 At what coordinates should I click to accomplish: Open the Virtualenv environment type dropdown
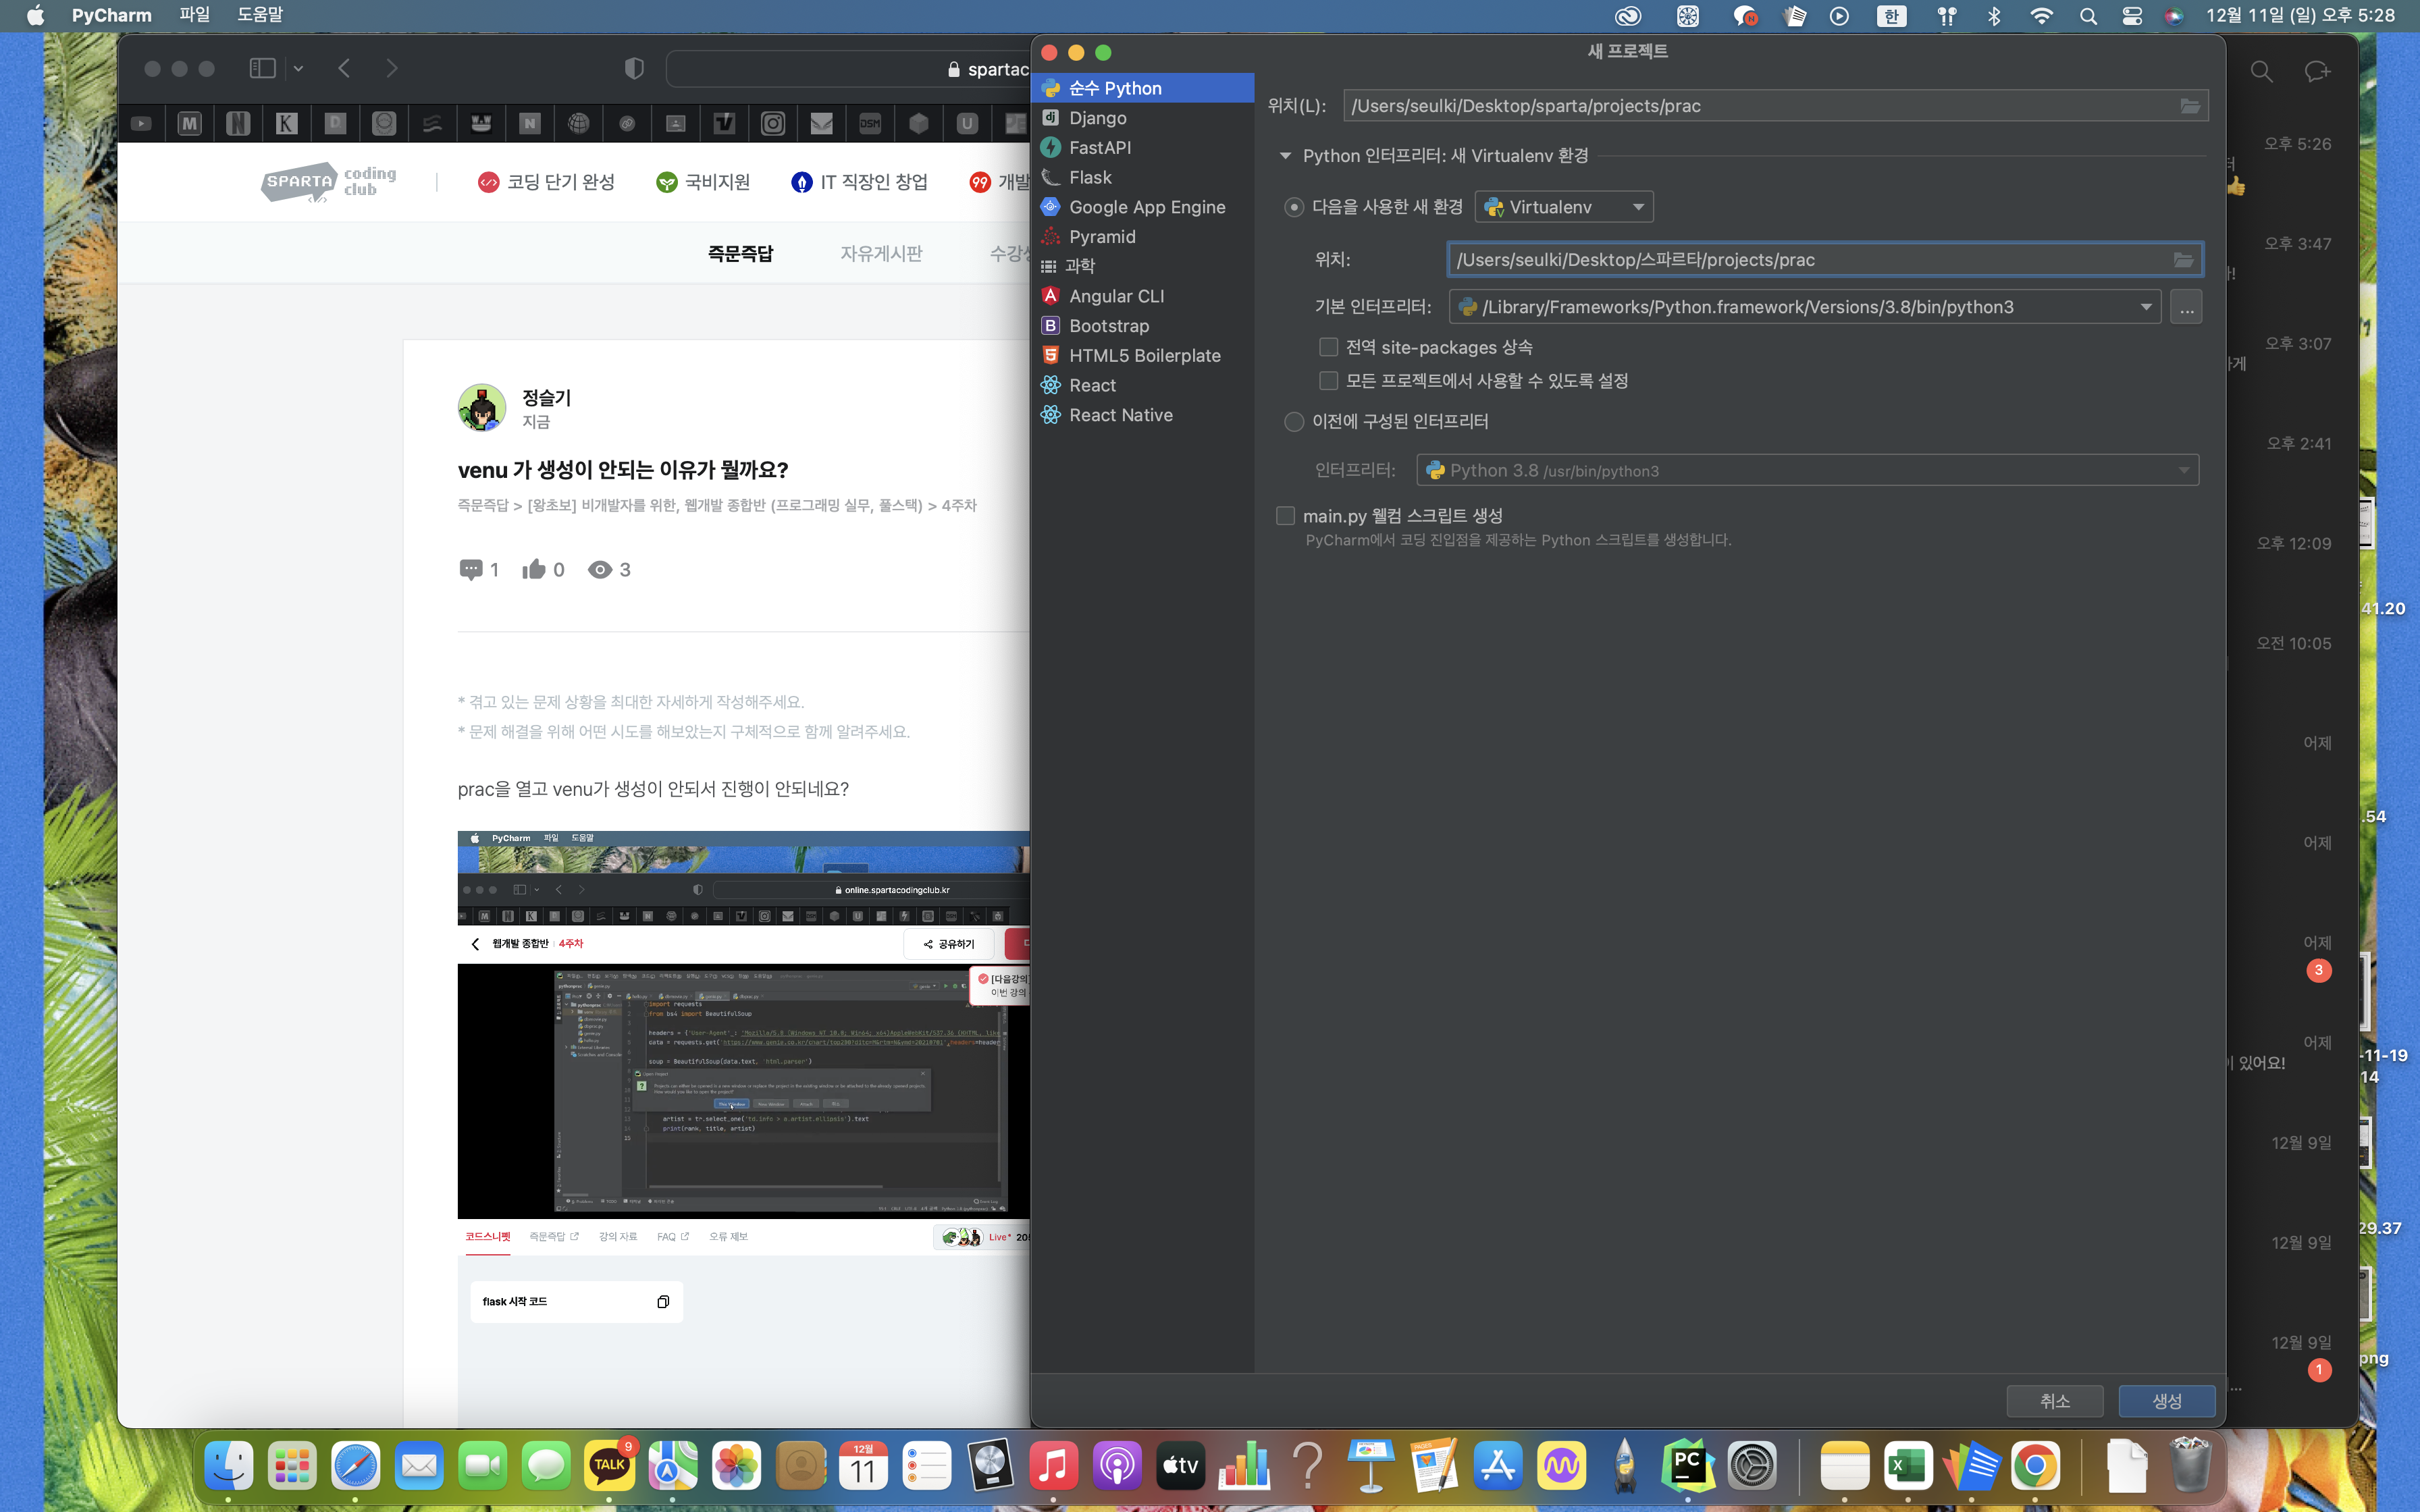1564,207
